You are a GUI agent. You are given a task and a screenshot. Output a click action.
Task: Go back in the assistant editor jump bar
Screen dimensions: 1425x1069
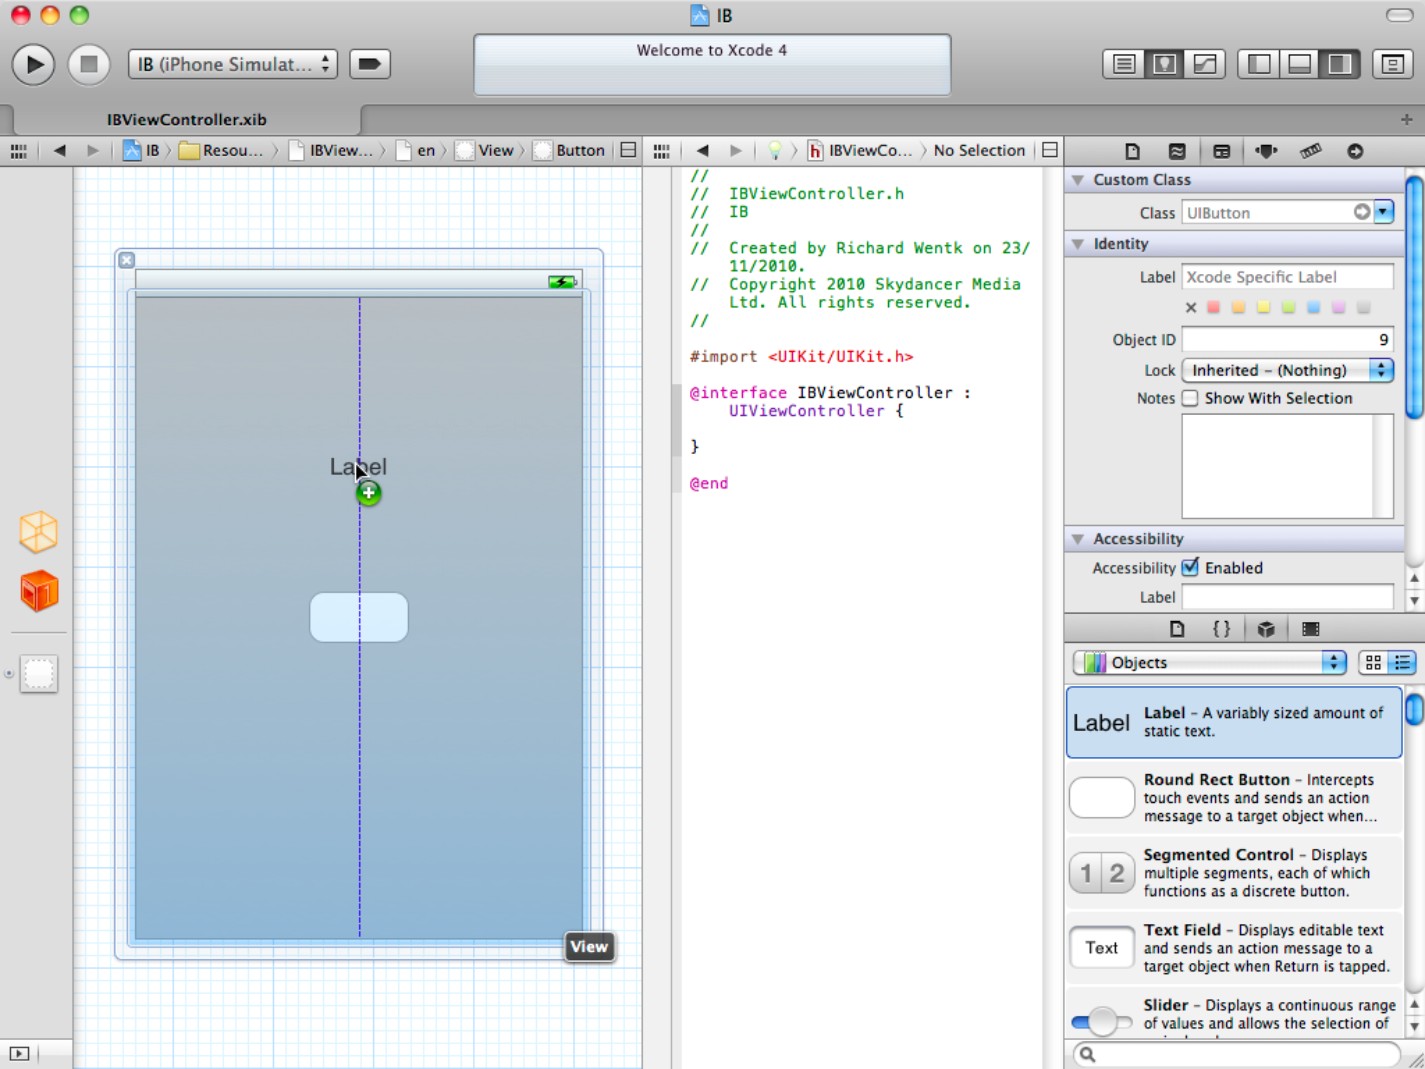(x=703, y=151)
